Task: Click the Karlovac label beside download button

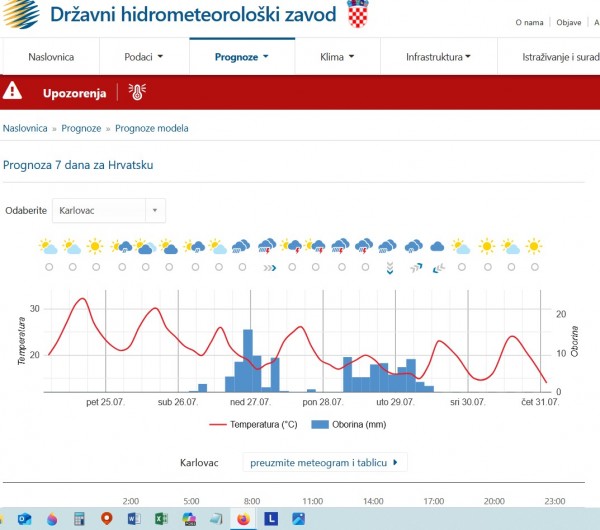Action: coord(199,463)
